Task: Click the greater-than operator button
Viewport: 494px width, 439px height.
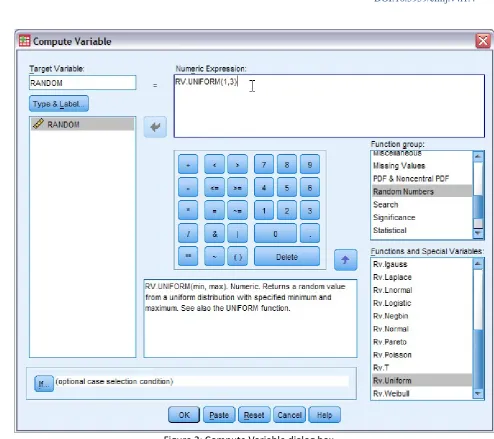Action: click(x=237, y=164)
